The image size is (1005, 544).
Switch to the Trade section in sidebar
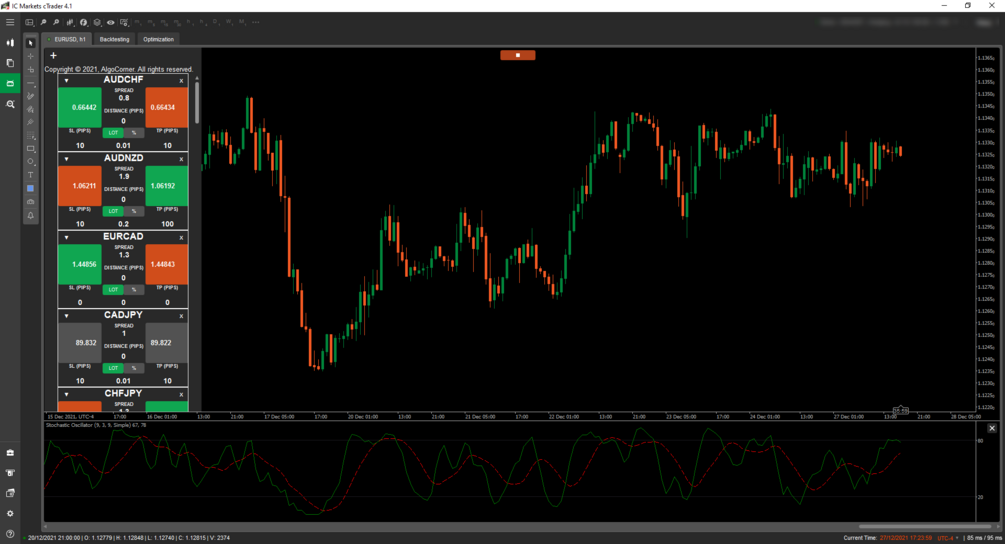10,43
